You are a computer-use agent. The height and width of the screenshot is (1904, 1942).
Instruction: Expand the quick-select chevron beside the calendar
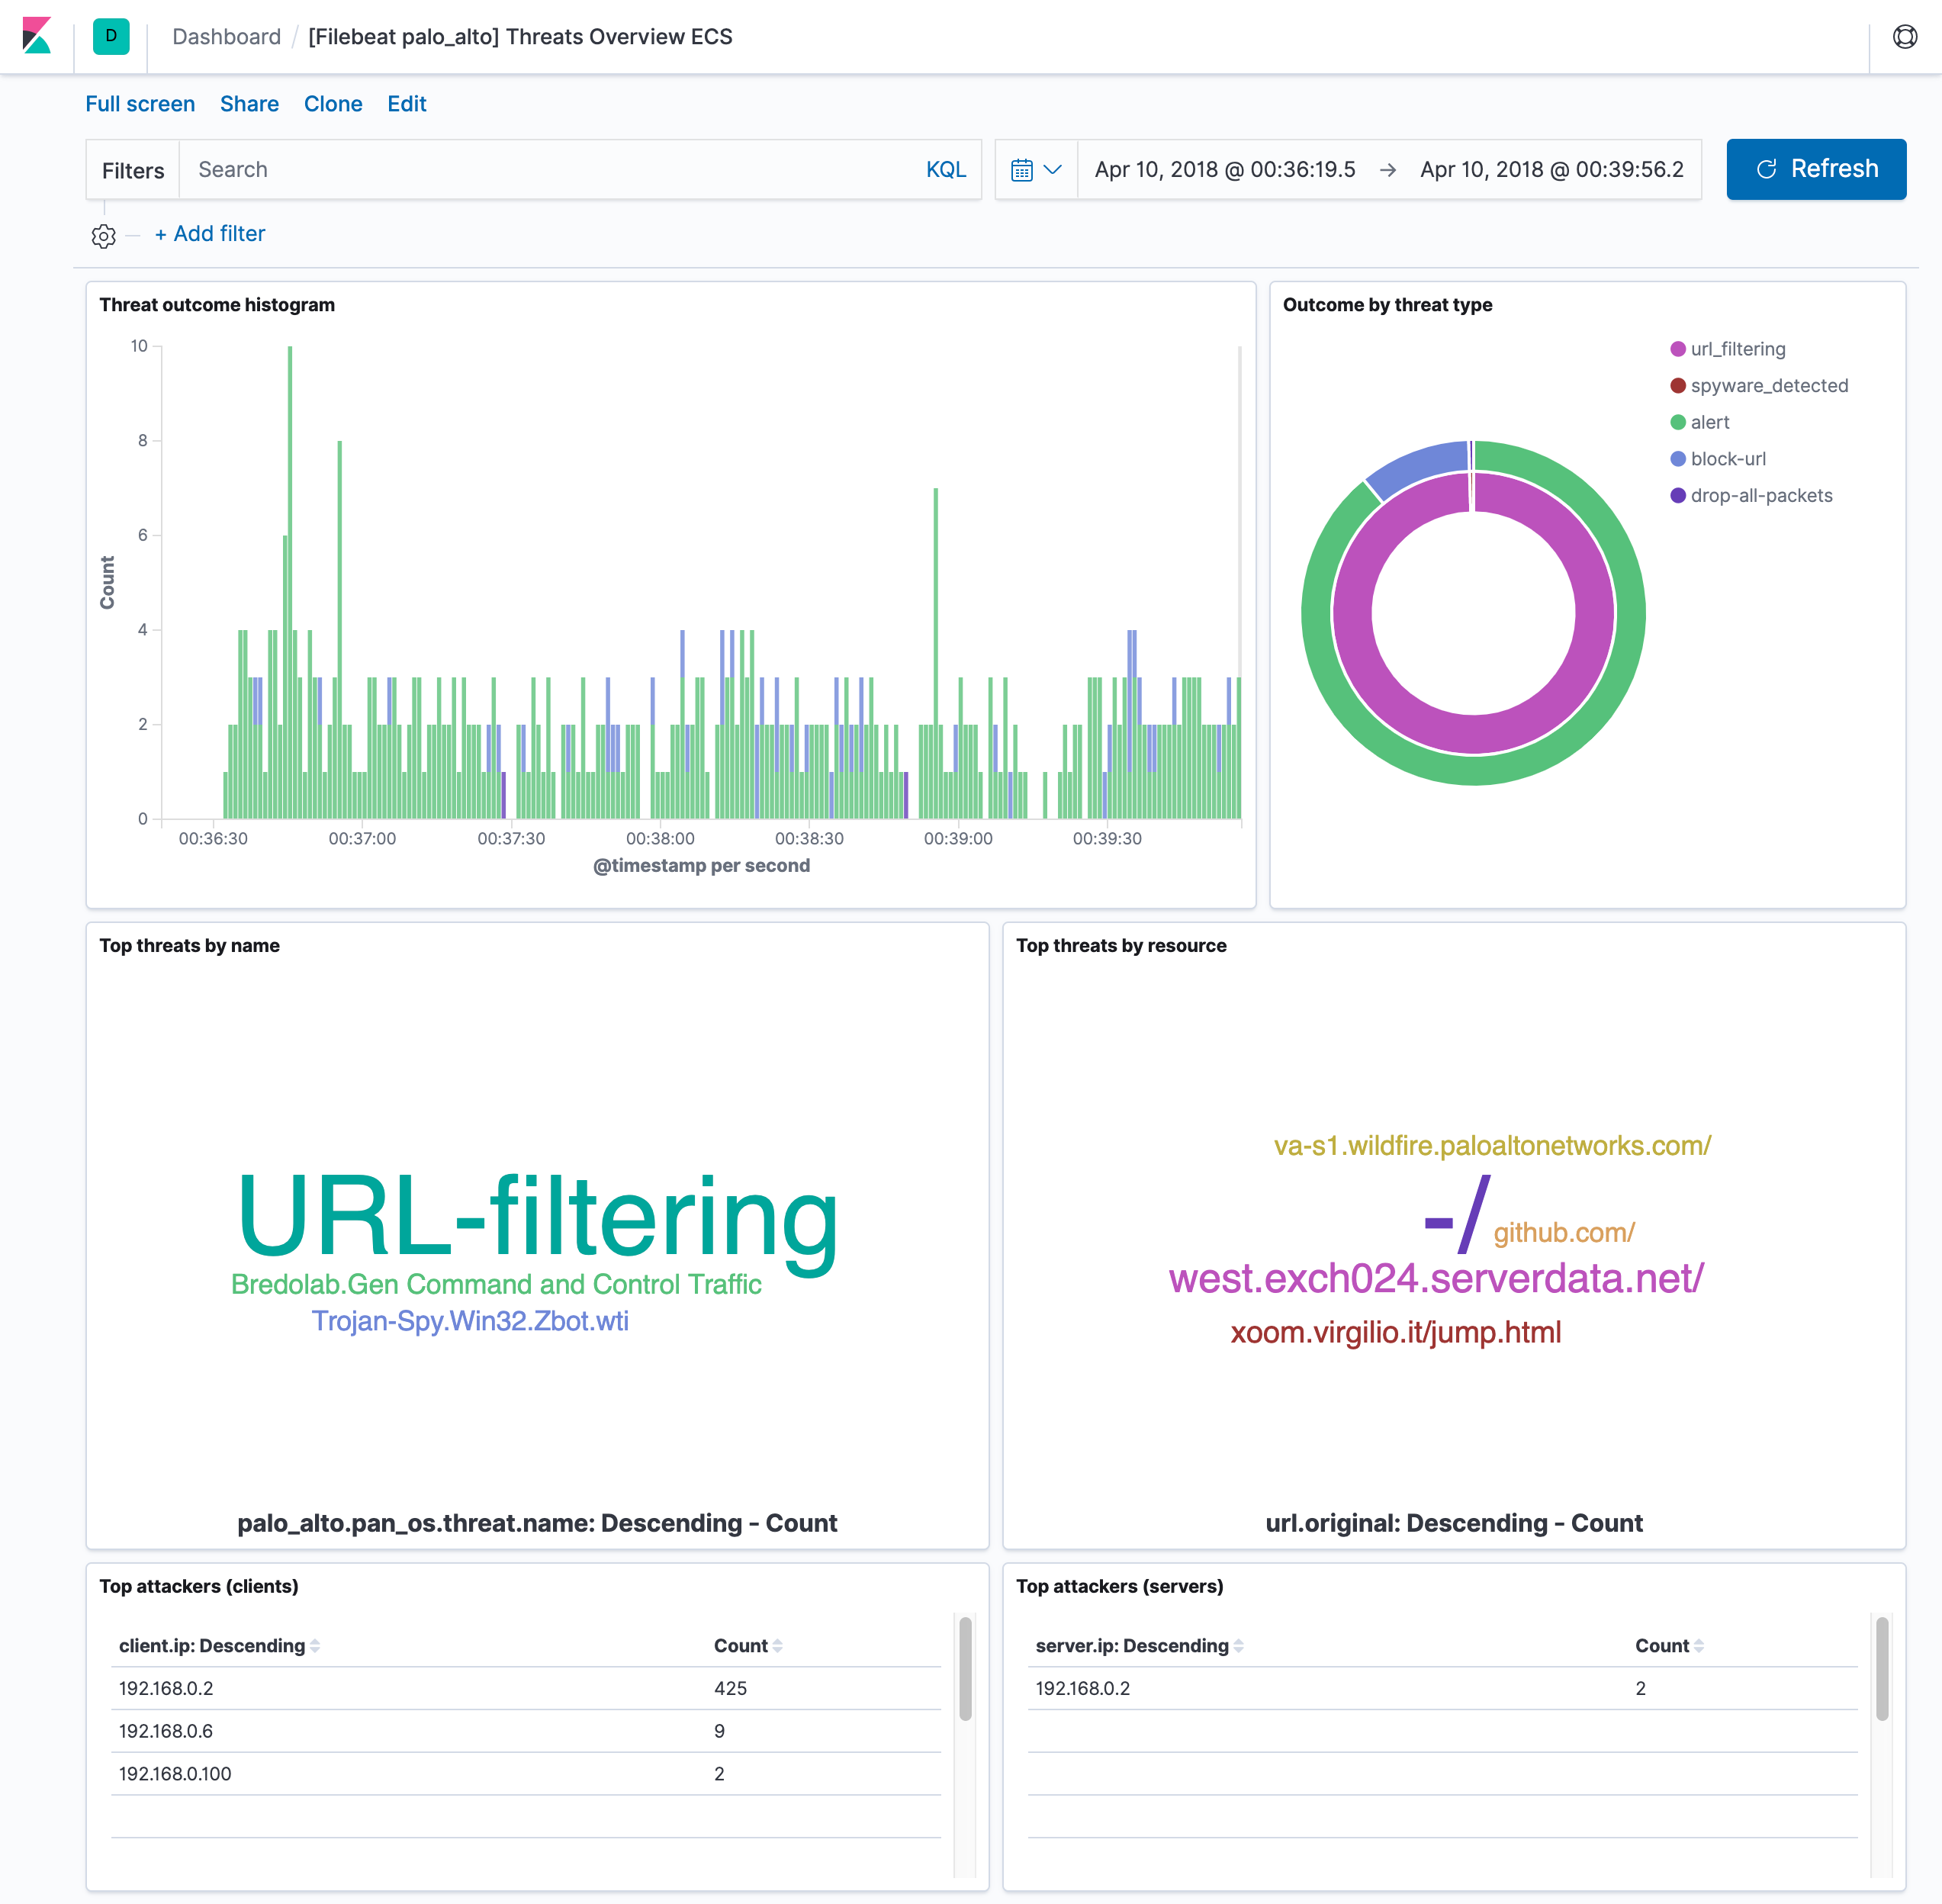[x=1052, y=169]
